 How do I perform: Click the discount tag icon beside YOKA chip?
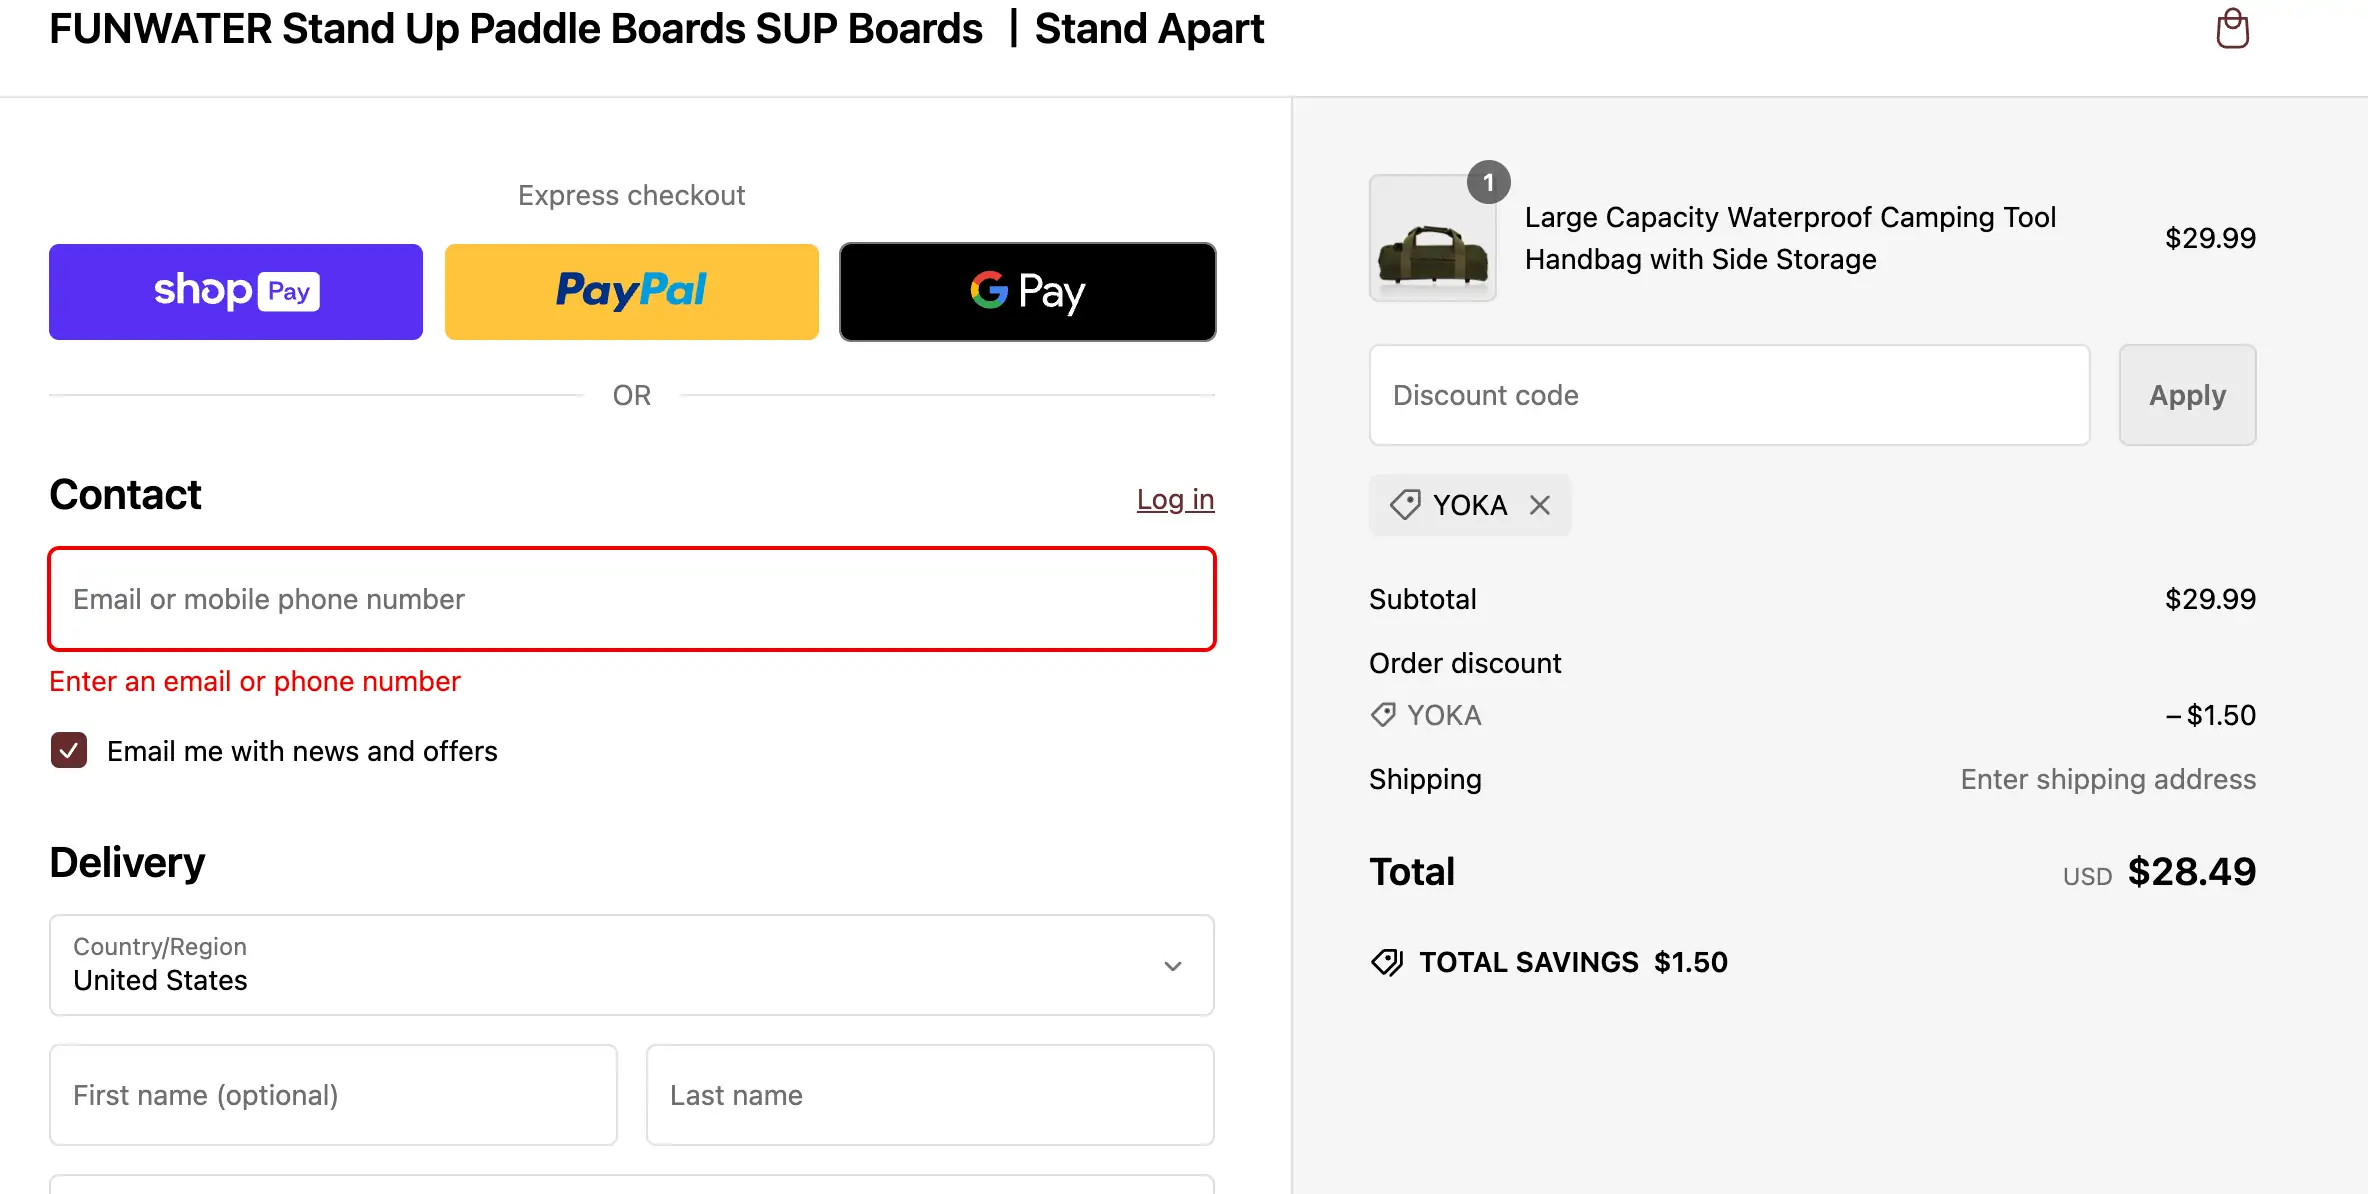pyautogui.click(x=1405, y=505)
